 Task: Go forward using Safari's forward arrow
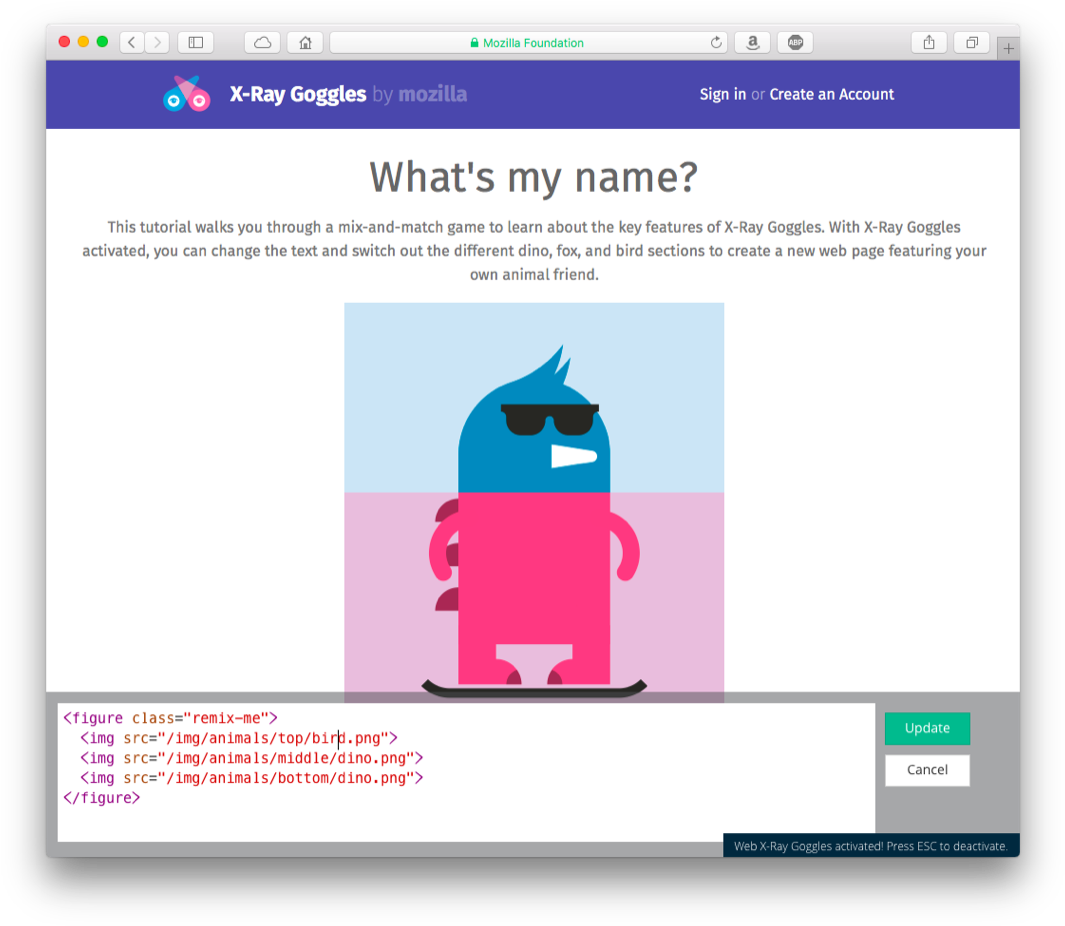tap(157, 42)
